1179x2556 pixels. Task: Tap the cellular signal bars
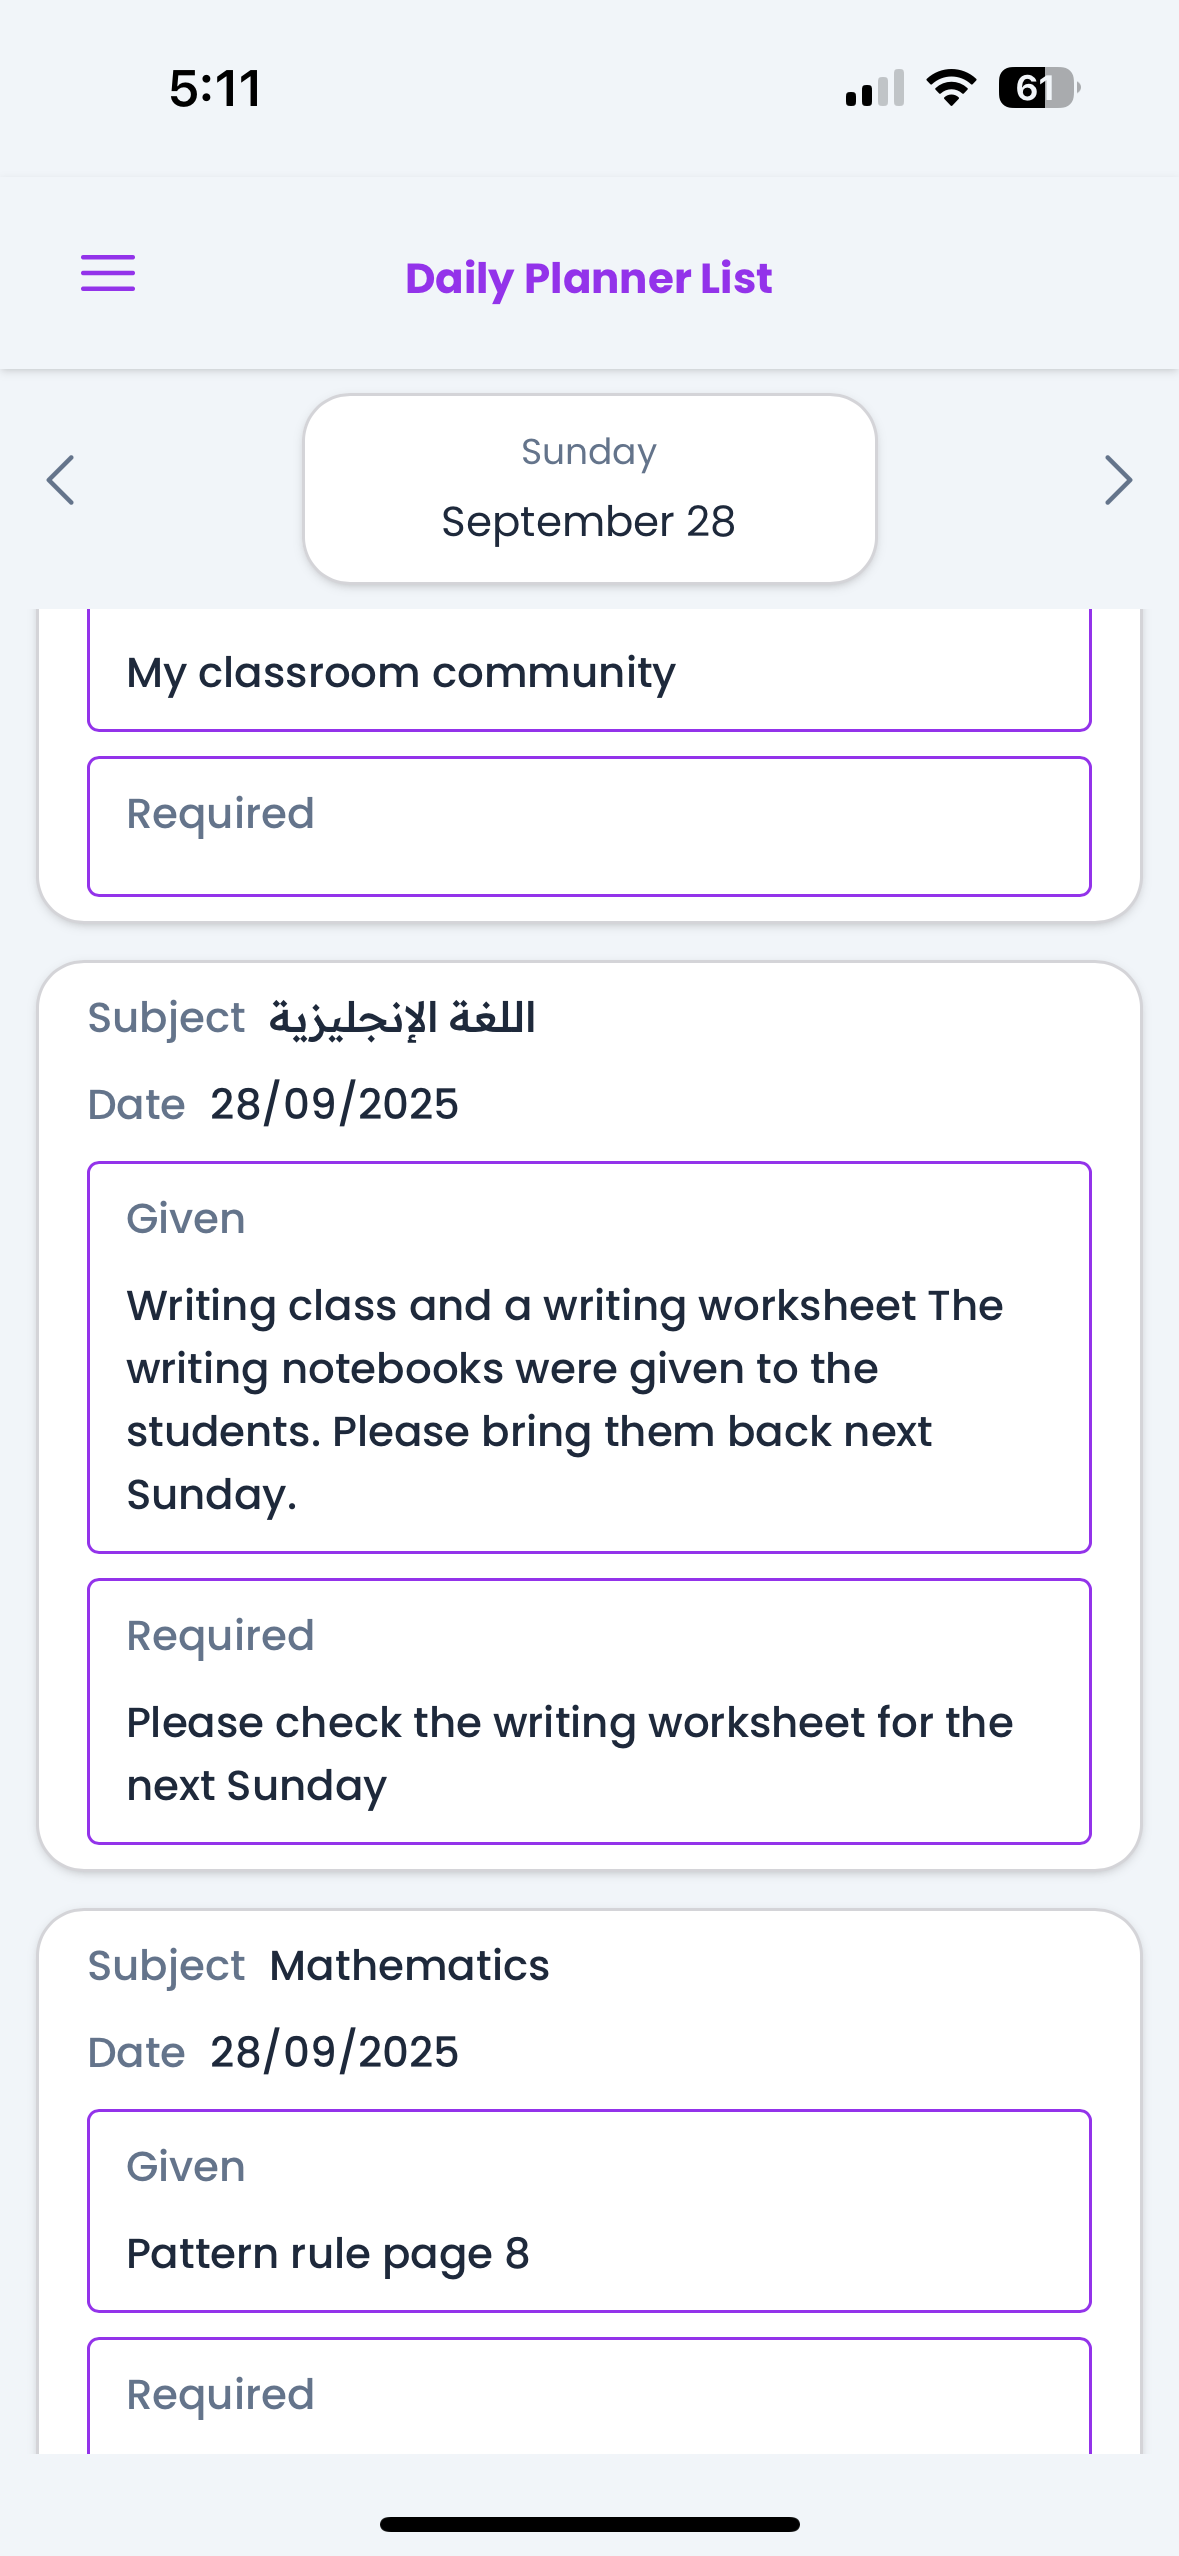[x=875, y=88]
